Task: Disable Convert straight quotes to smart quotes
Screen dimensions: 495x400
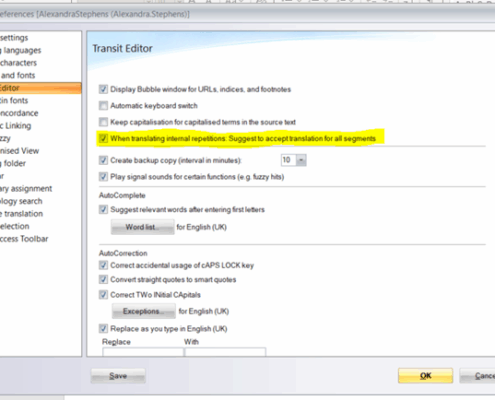Action: coord(103,279)
